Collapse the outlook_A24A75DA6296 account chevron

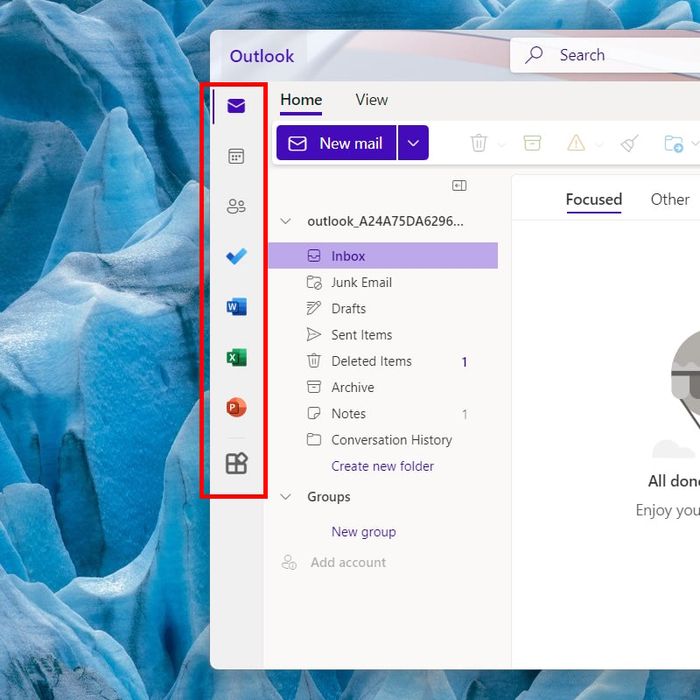[286, 221]
